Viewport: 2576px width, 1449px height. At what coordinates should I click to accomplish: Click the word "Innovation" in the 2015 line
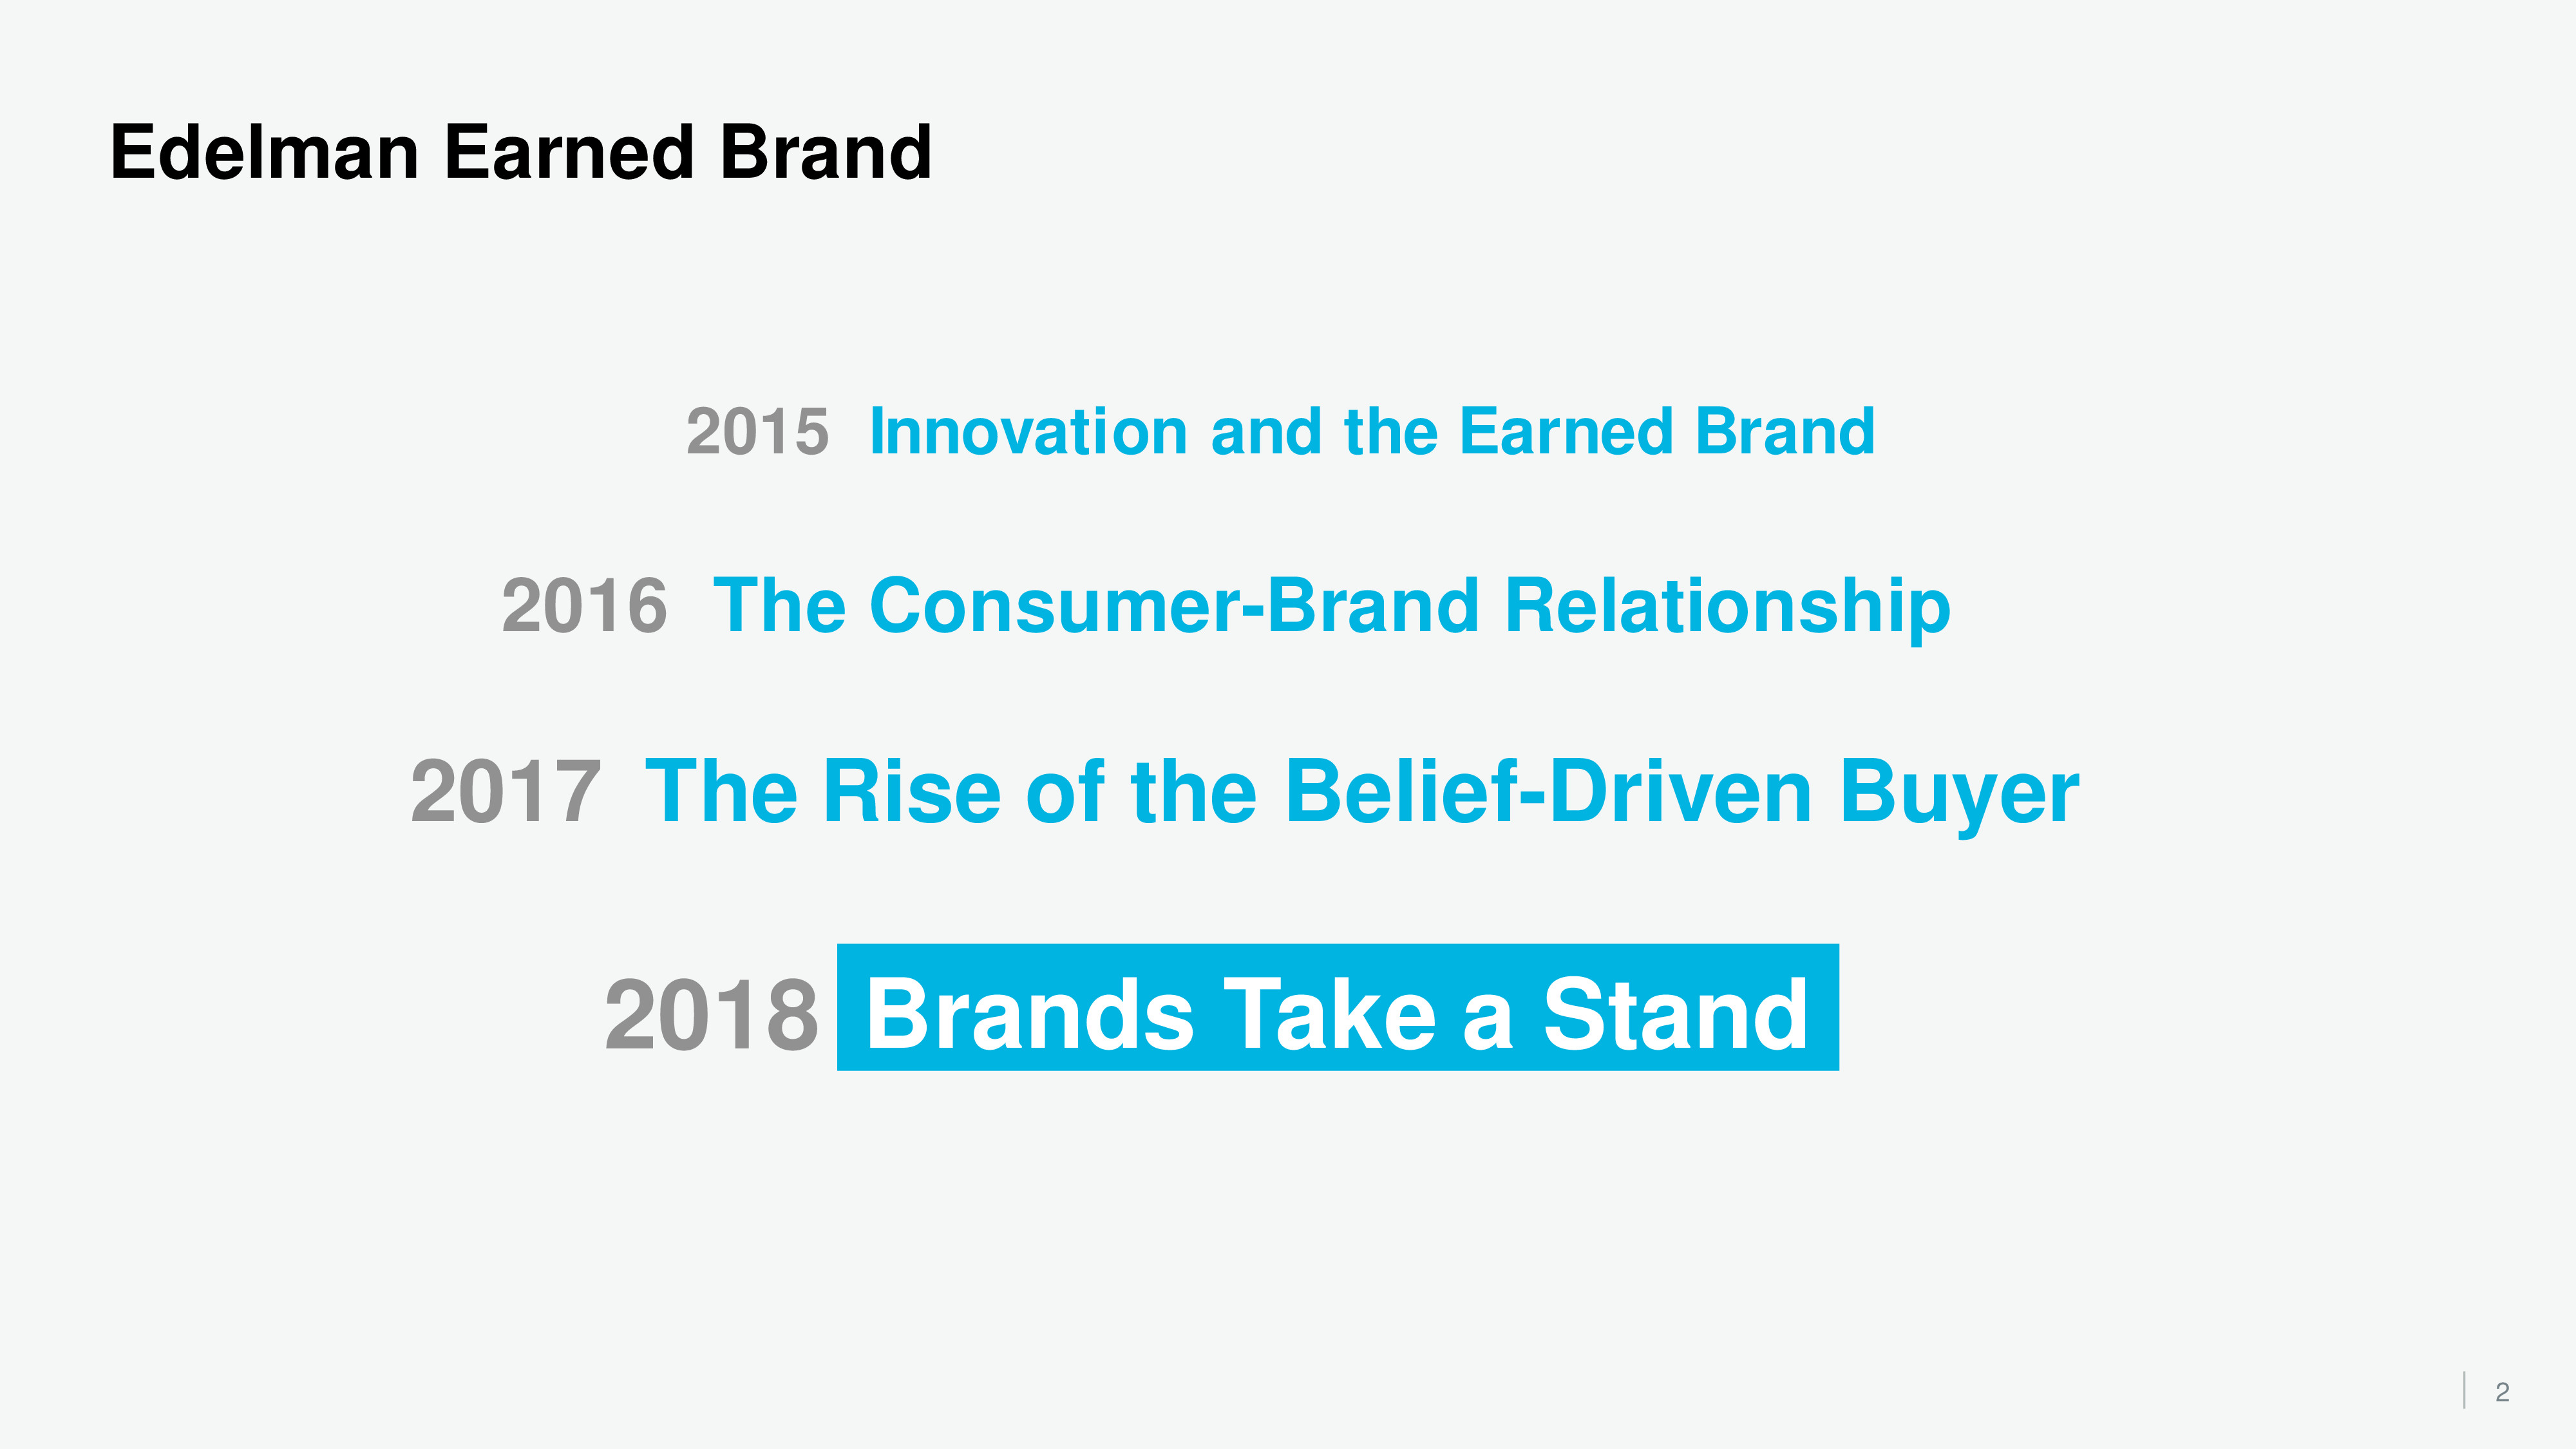[1028, 432]
